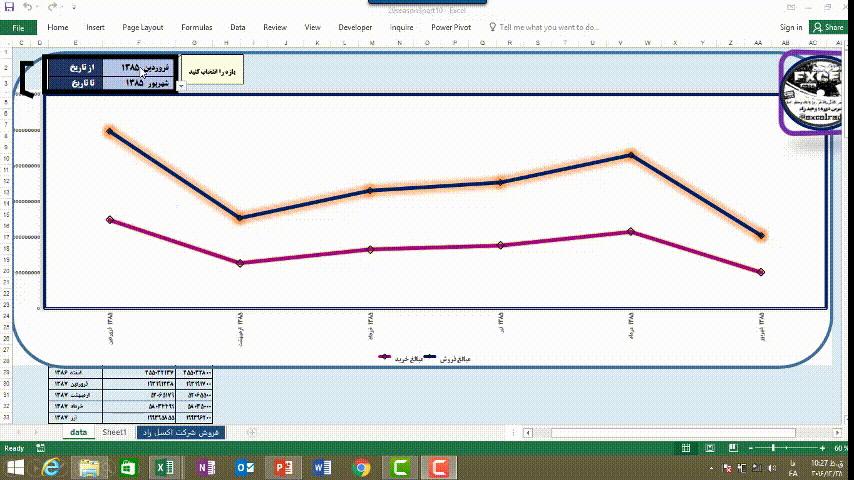Click the Share button
Screen dimensions: 854x480
[829, 27]
